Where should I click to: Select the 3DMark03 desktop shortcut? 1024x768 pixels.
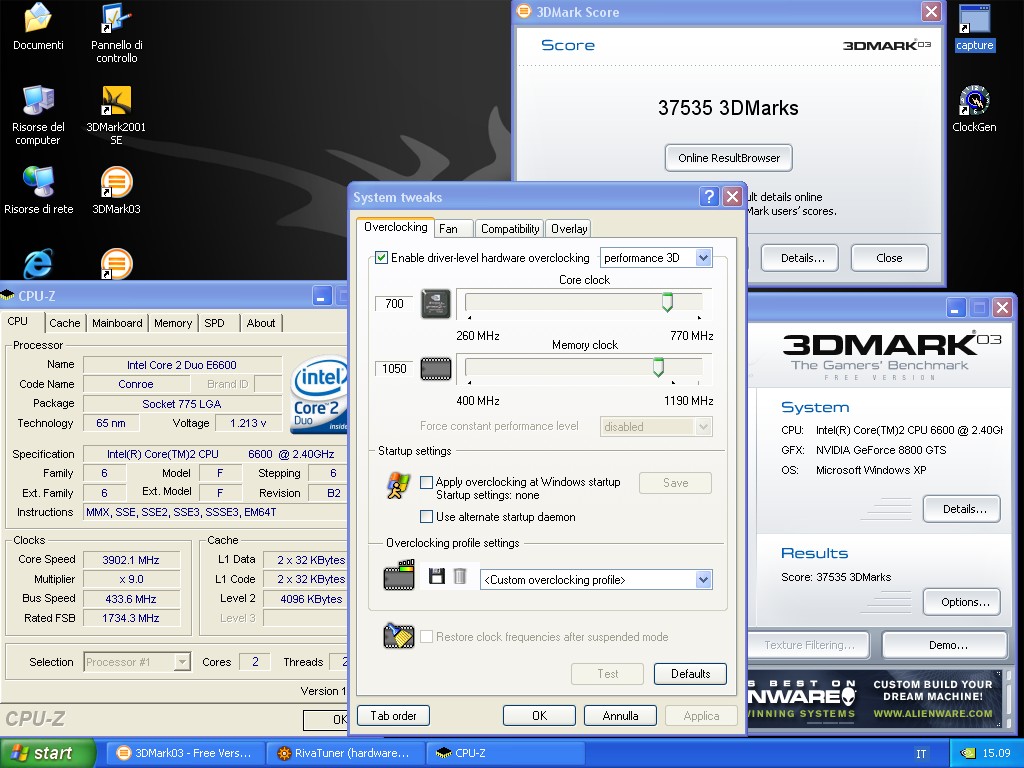click(116, 191)
